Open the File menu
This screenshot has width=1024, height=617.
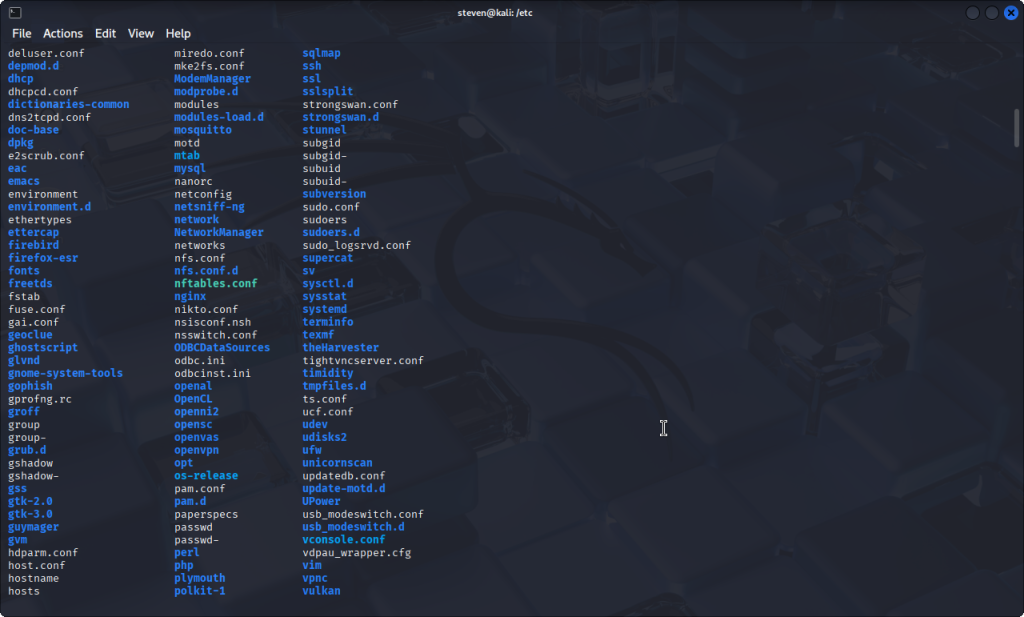point(22,33)
